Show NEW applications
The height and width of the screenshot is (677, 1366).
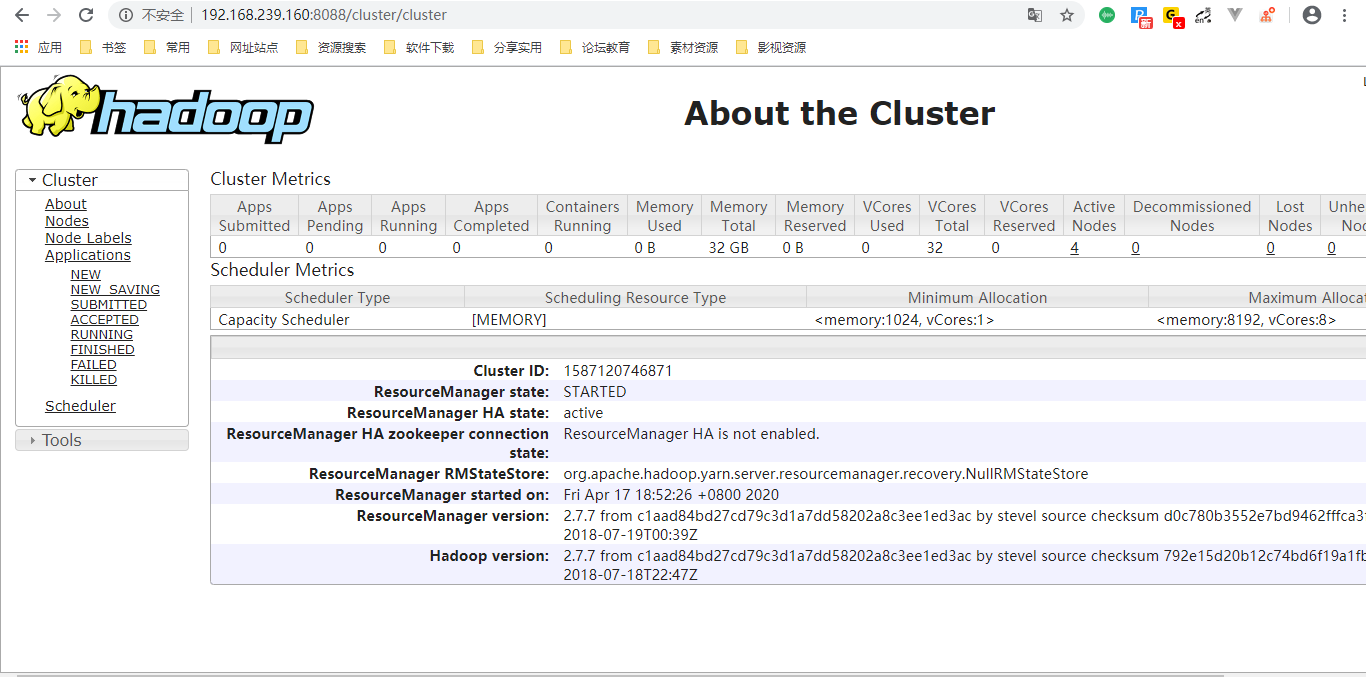(x=86, y=275)
